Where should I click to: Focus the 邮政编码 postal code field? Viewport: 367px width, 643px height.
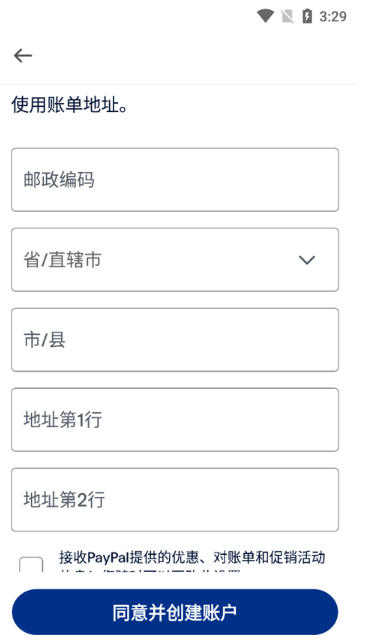[175, 180]
